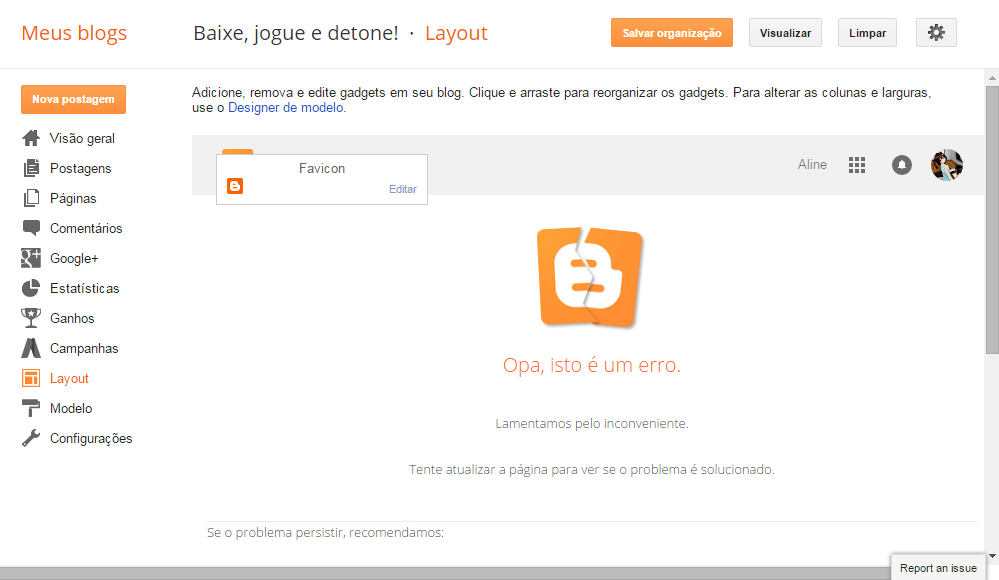This screenshot has width=999, height=580.
Task: Select the Ganhos menu label
Action: (72, 318)
